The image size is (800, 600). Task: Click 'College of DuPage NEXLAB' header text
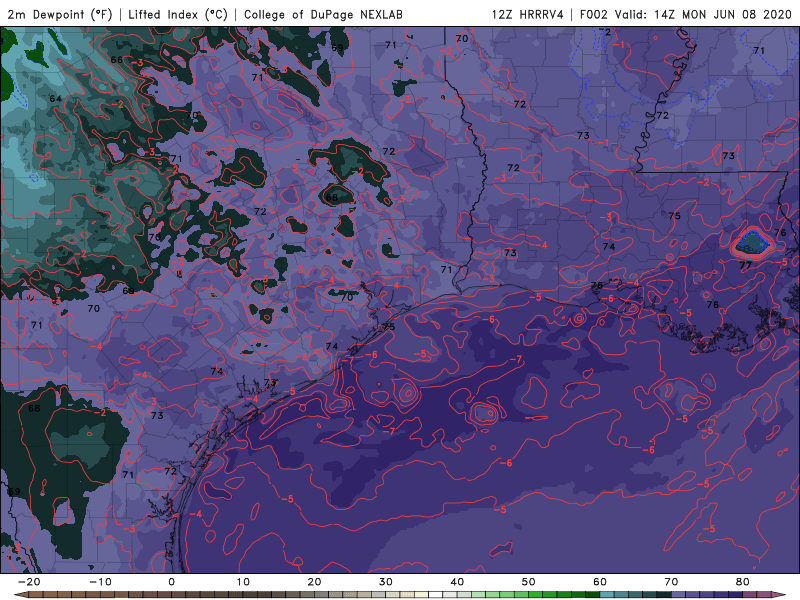click(x=323, y=15)
